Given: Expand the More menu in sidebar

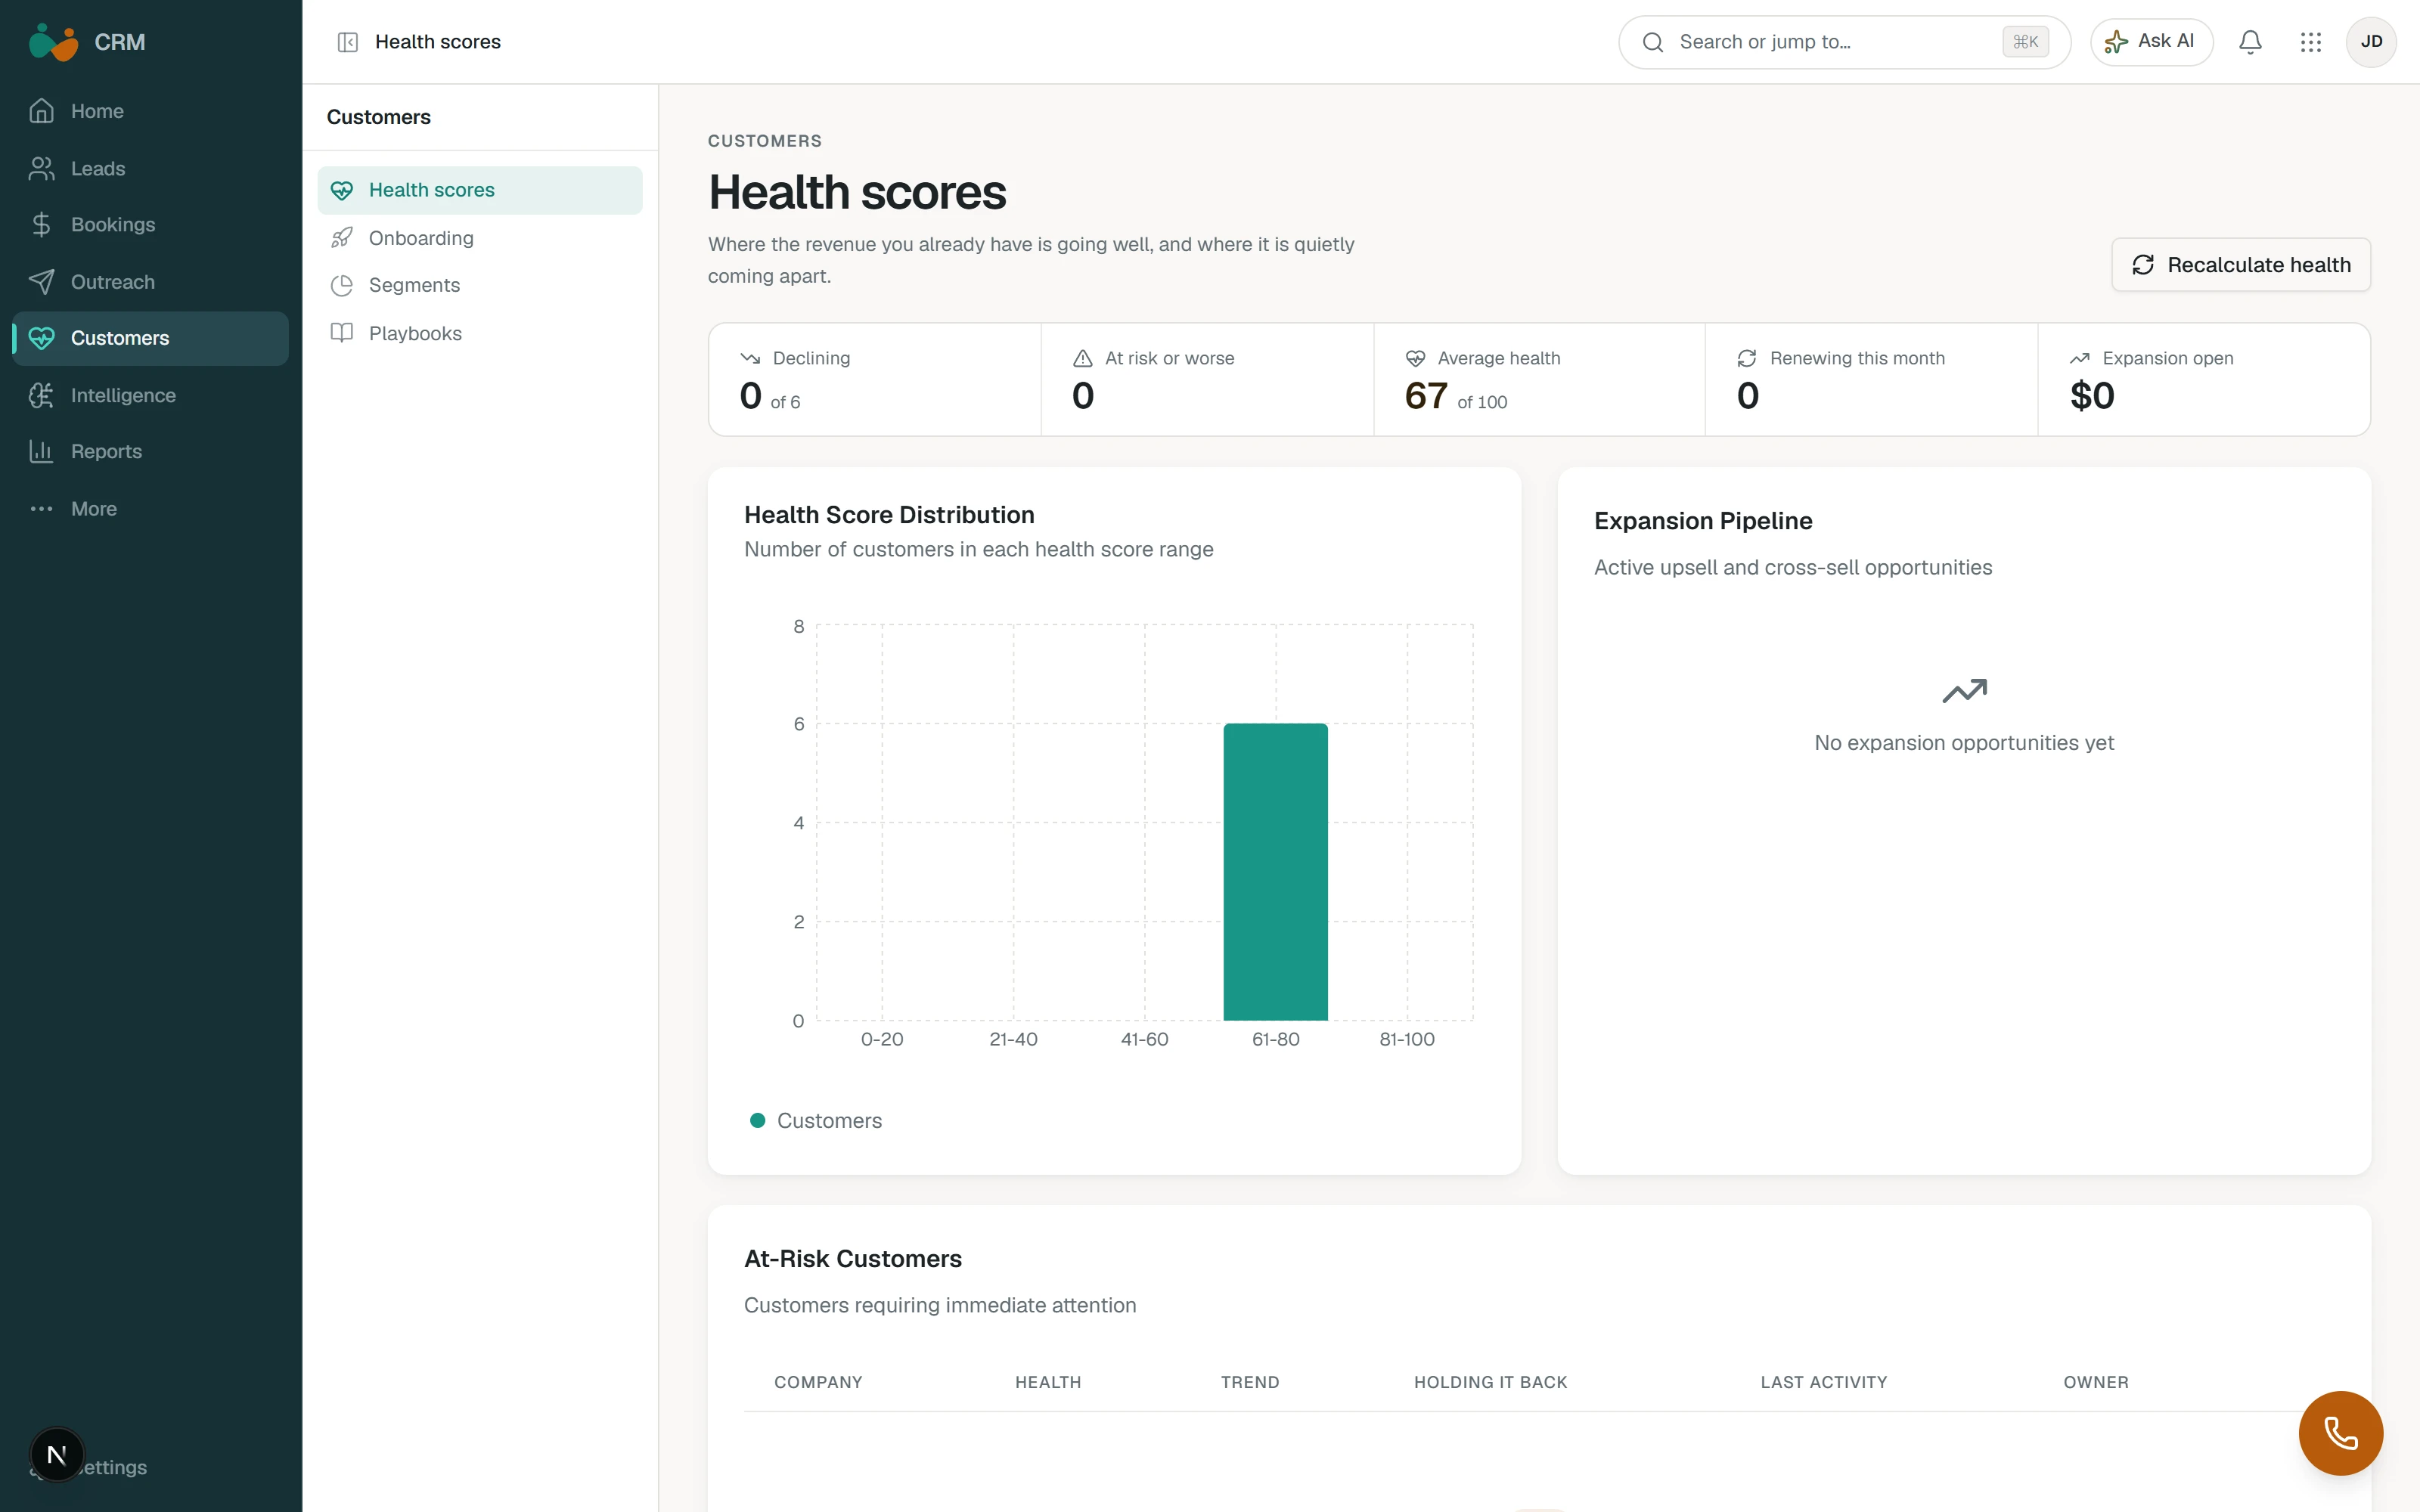Looking at the screenshot, I should 150,509.
